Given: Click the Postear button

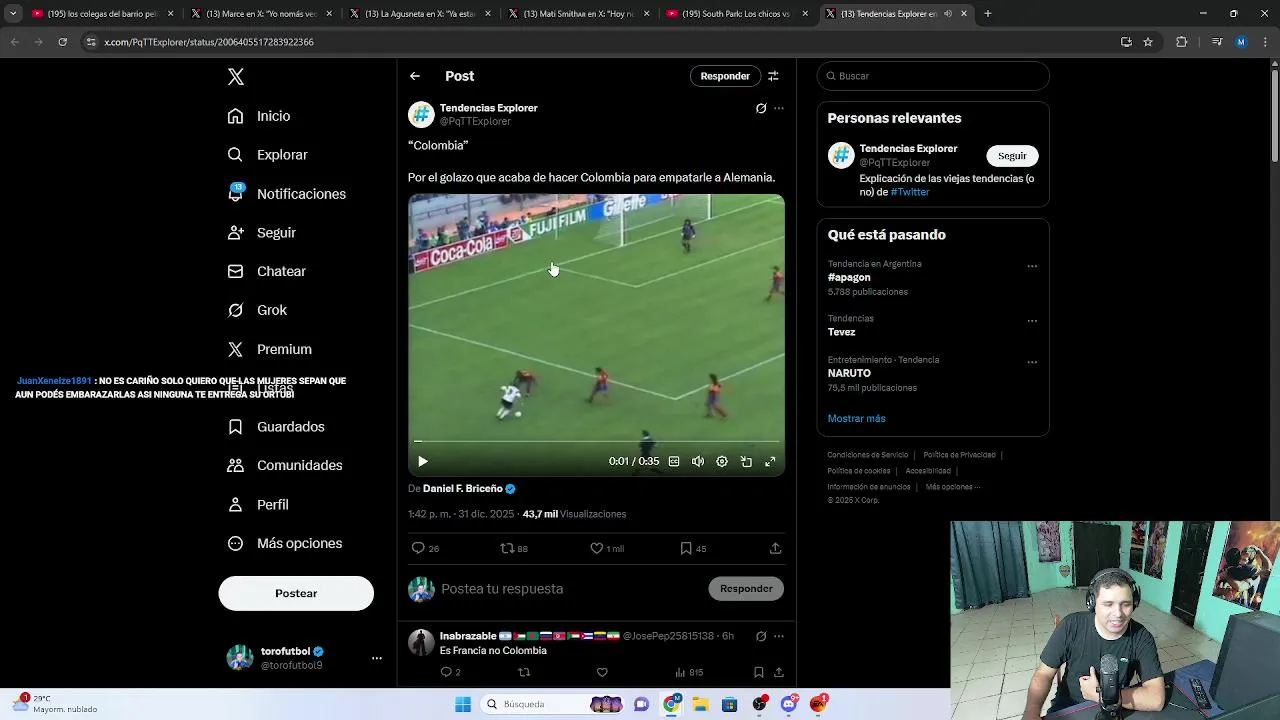Looking at the screenshot, I should pyautogui.click(x=296, y=593).
